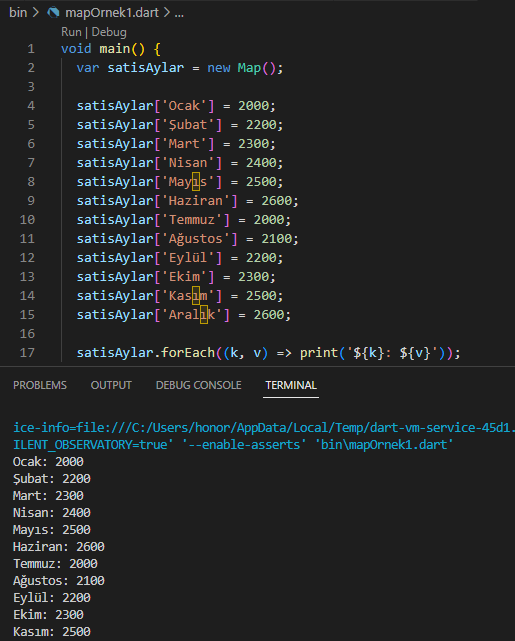Click line number 1 in the gutter
This screenshot has width=515, height=641.
pyautogui.click(x=31, y=49)
